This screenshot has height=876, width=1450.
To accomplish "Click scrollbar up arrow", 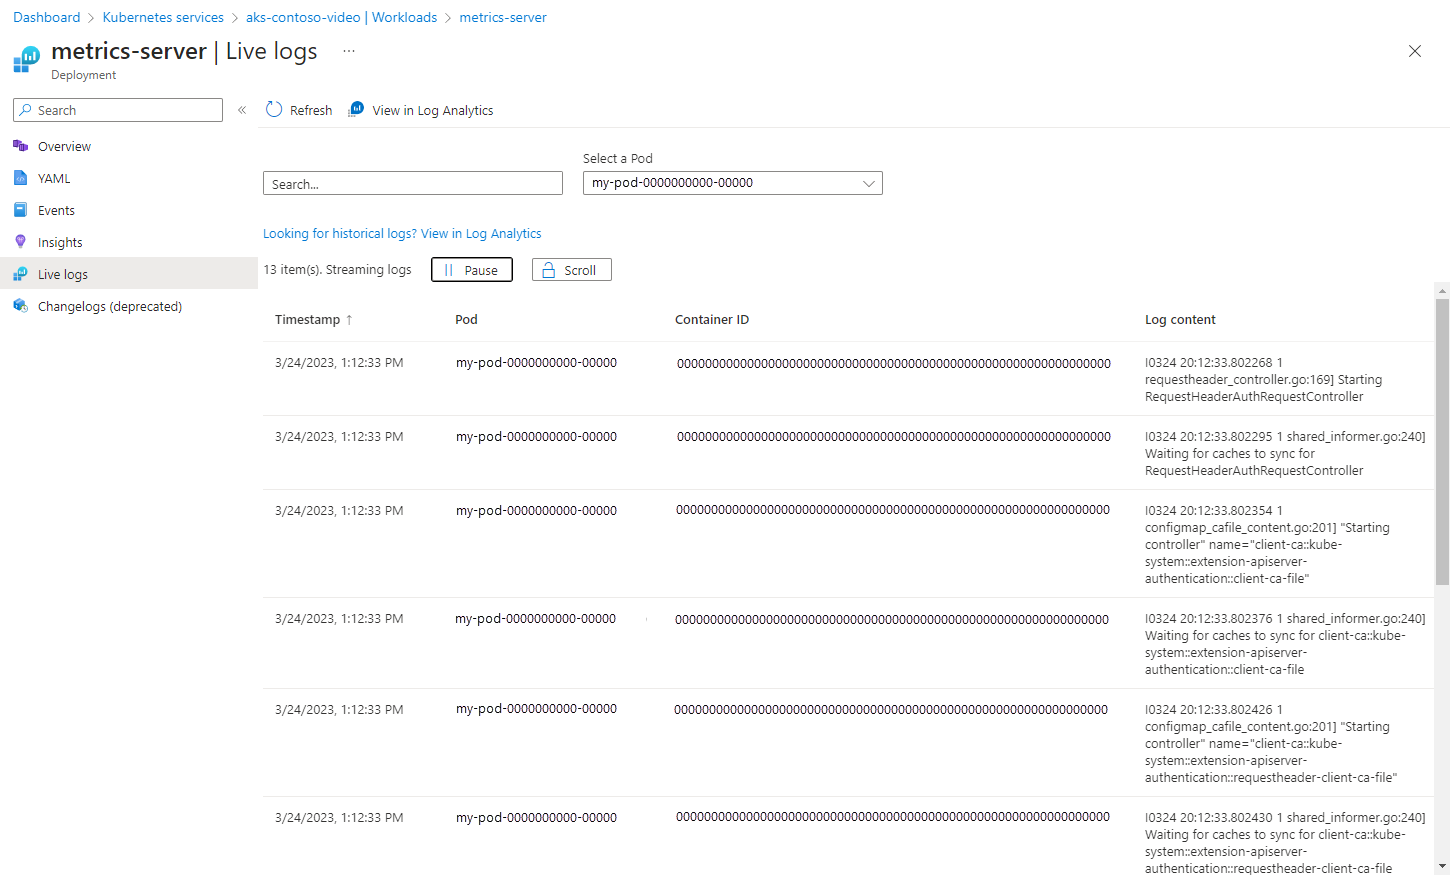I will pyautogui.click(x=1442, y=291).
